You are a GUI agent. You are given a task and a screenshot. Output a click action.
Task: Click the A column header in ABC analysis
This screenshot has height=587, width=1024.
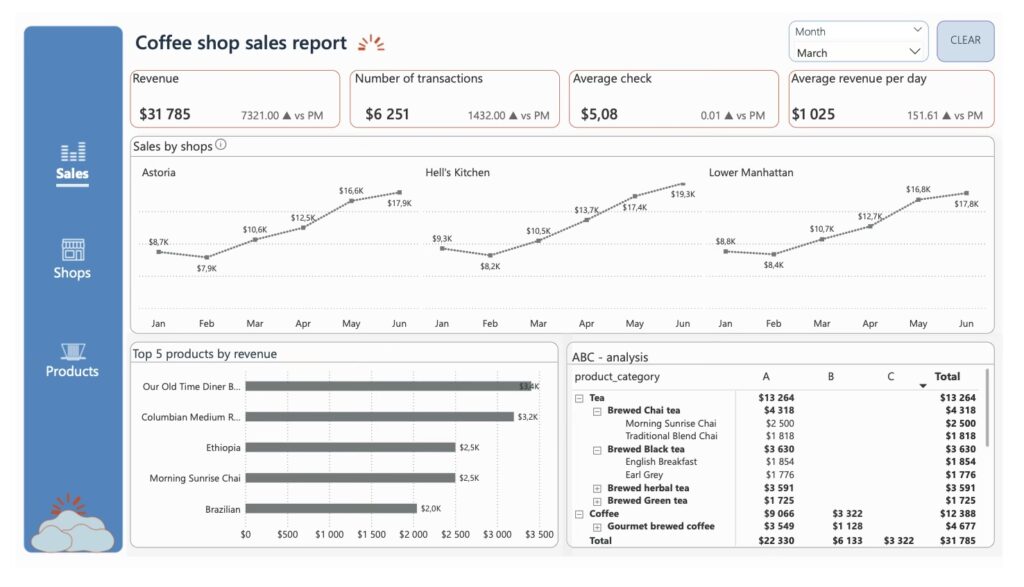(x=766, y=377)
